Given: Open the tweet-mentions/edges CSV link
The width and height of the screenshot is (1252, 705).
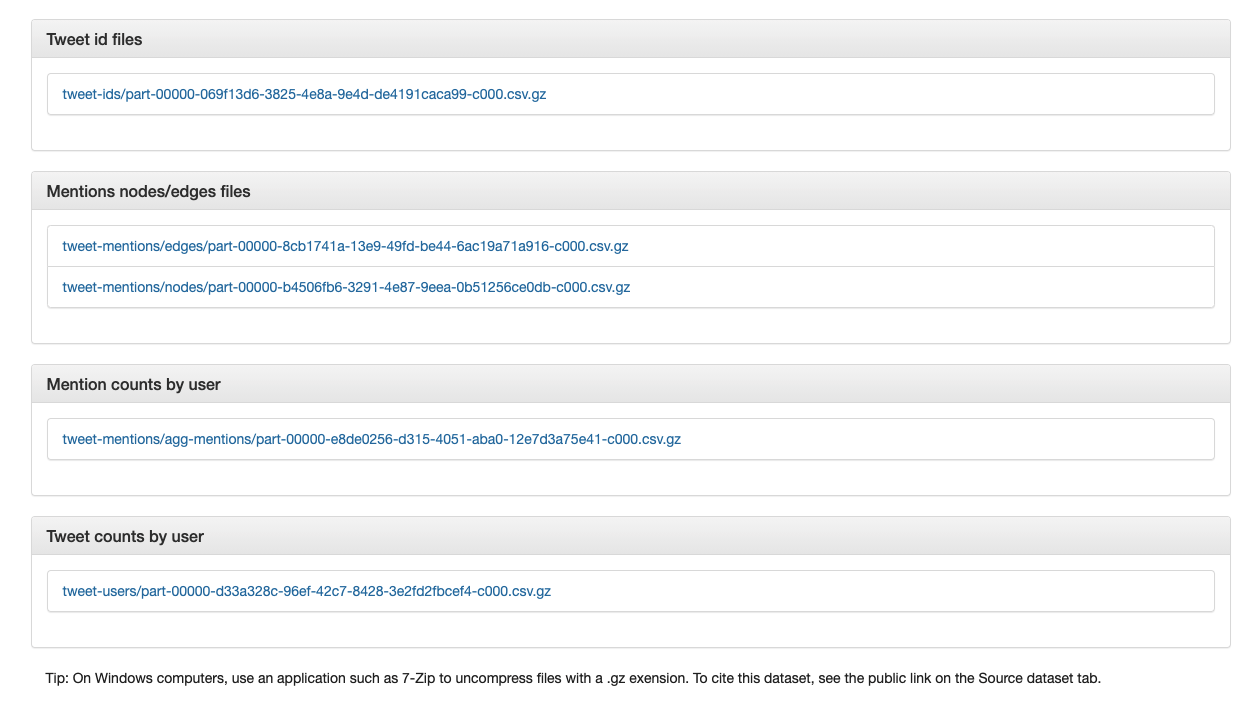Looking at the screenshot, I should [x=346, y=245].
